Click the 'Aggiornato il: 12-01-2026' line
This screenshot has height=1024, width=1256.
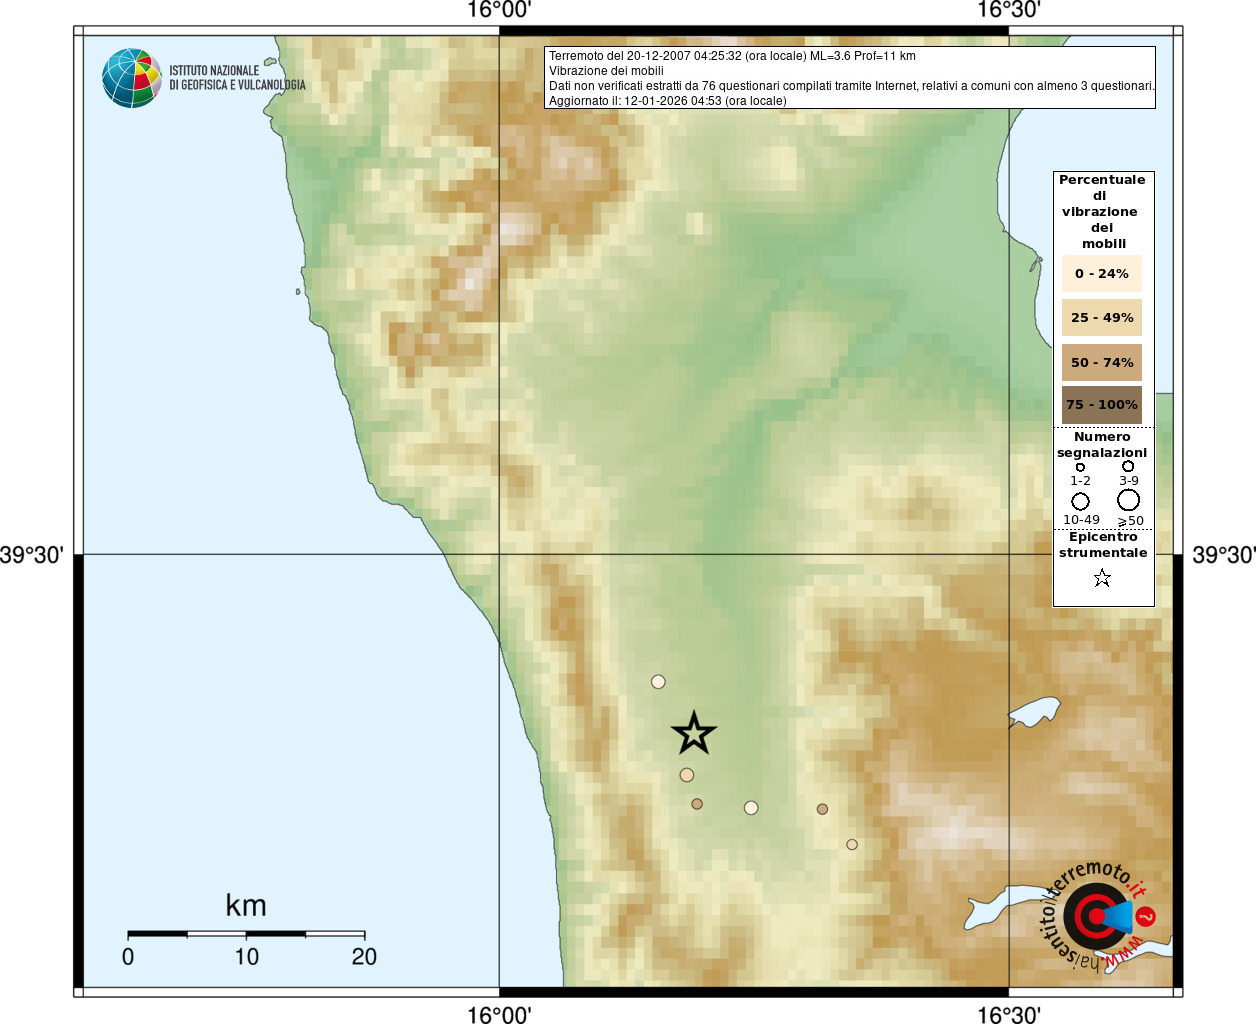(x=668, y=101)
